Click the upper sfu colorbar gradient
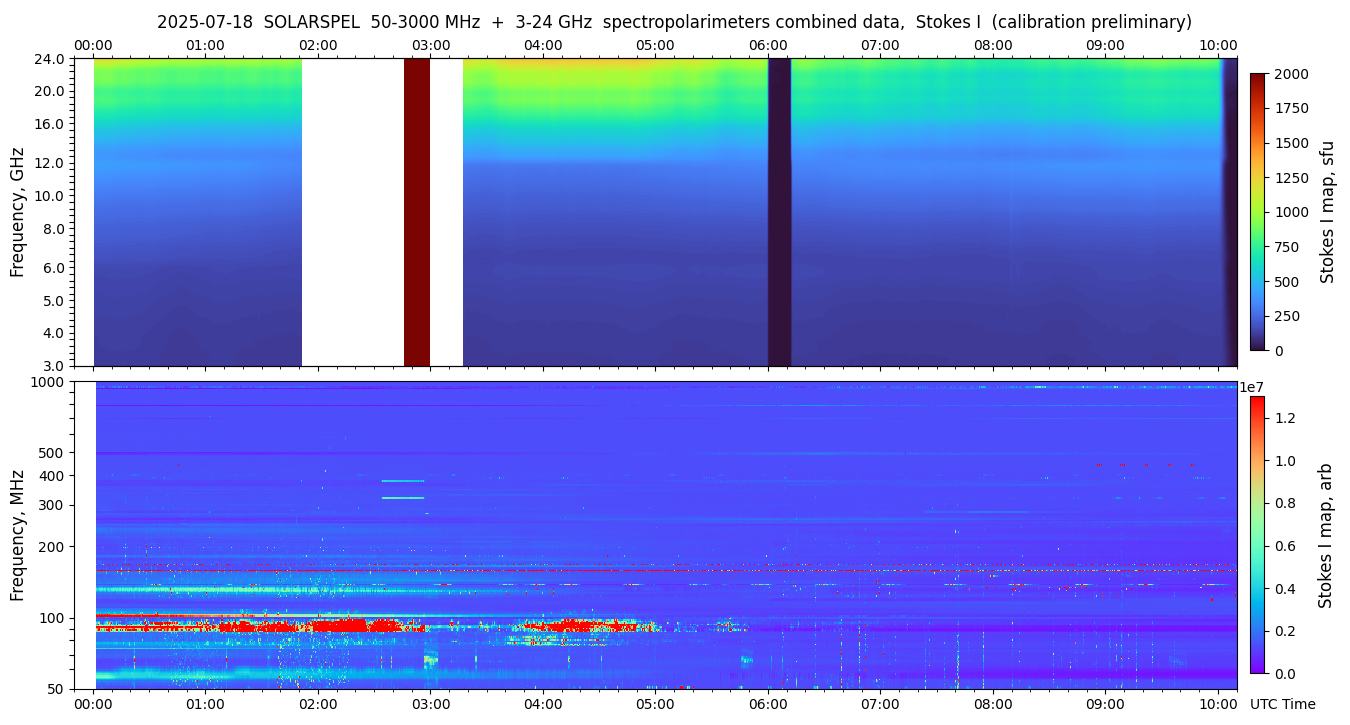Viewport: 1350px width, 725px height. point(1257,212)
